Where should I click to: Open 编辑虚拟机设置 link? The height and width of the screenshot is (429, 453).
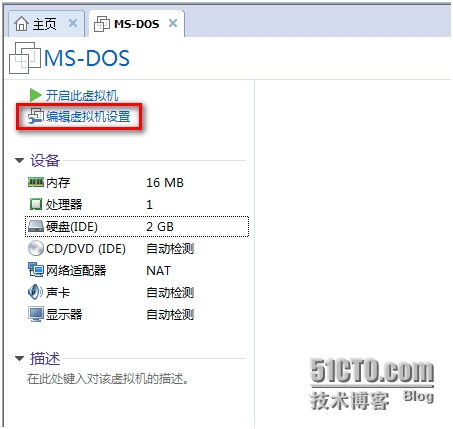coord(88,116)
